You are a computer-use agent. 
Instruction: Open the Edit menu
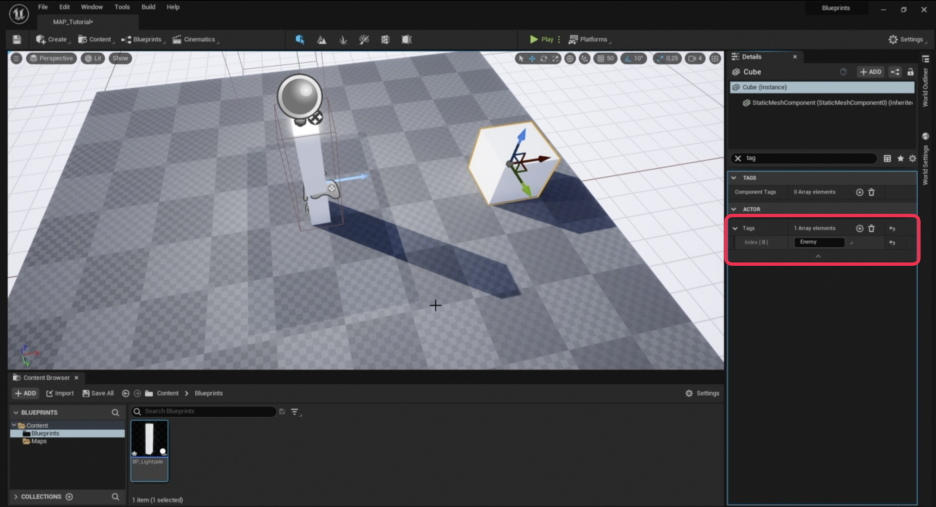pyautogui.click(x=64, y=7)
